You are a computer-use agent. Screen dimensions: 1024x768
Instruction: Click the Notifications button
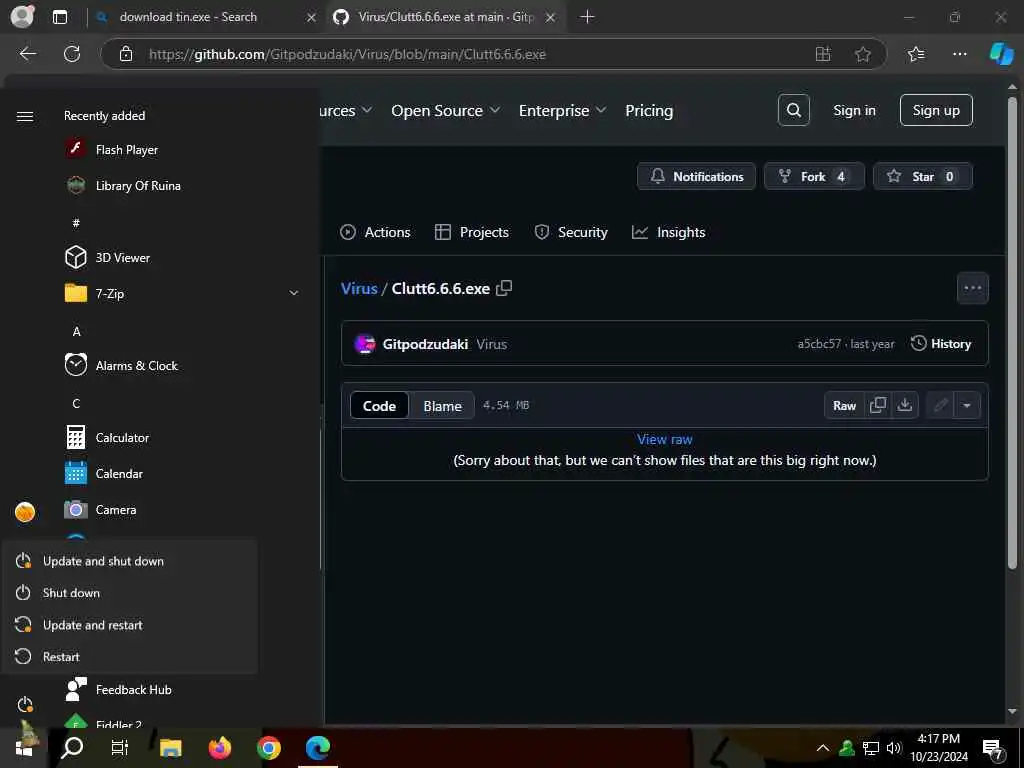pyautogui.click(x=696, y=176)
